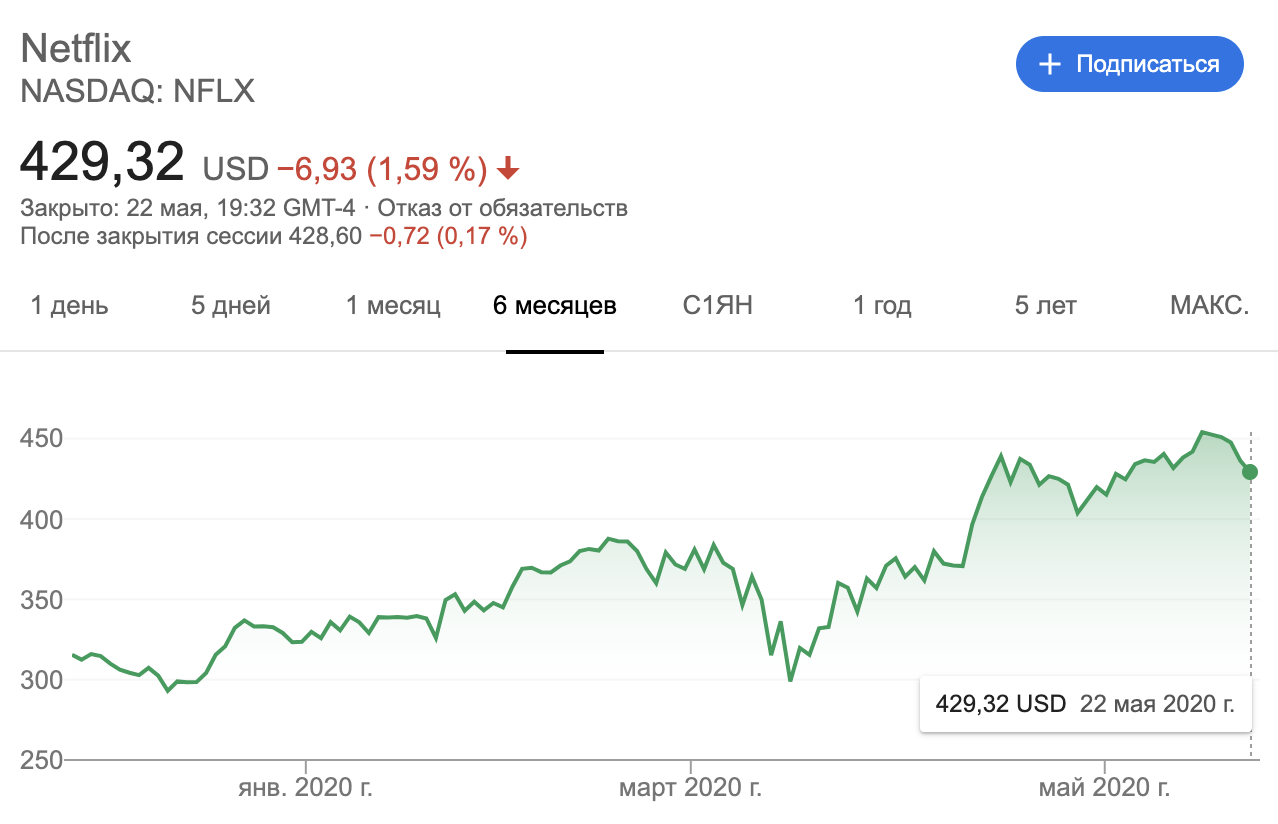Viewport: 1278px width, 824px height.
Task: Select the 6 месяцев tab
Action: 554,306
